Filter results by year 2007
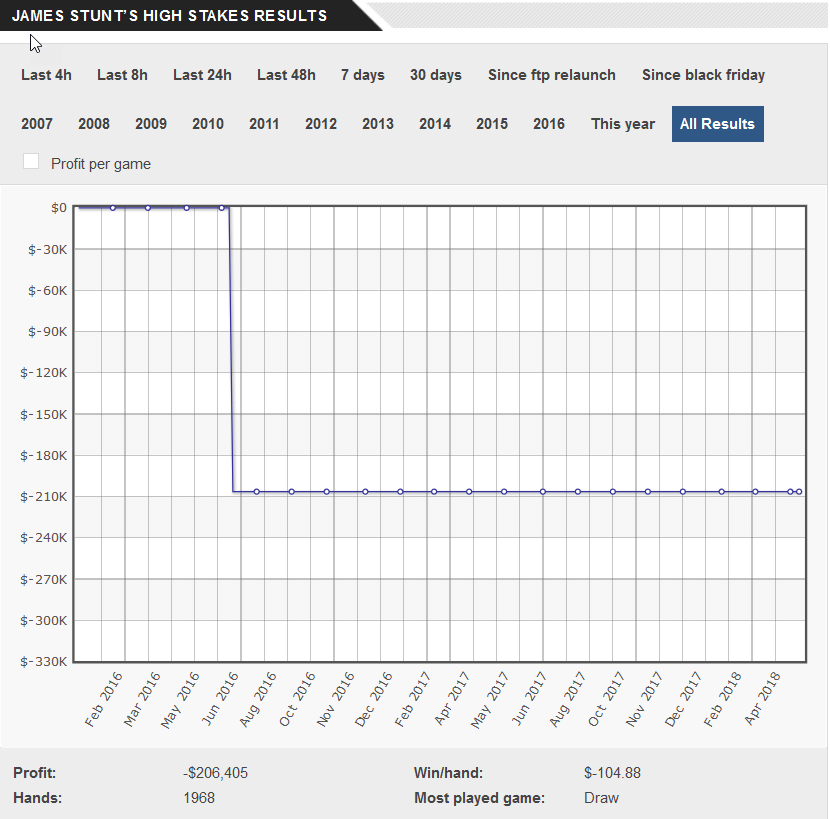830x819 pixels. click(37, 124)
